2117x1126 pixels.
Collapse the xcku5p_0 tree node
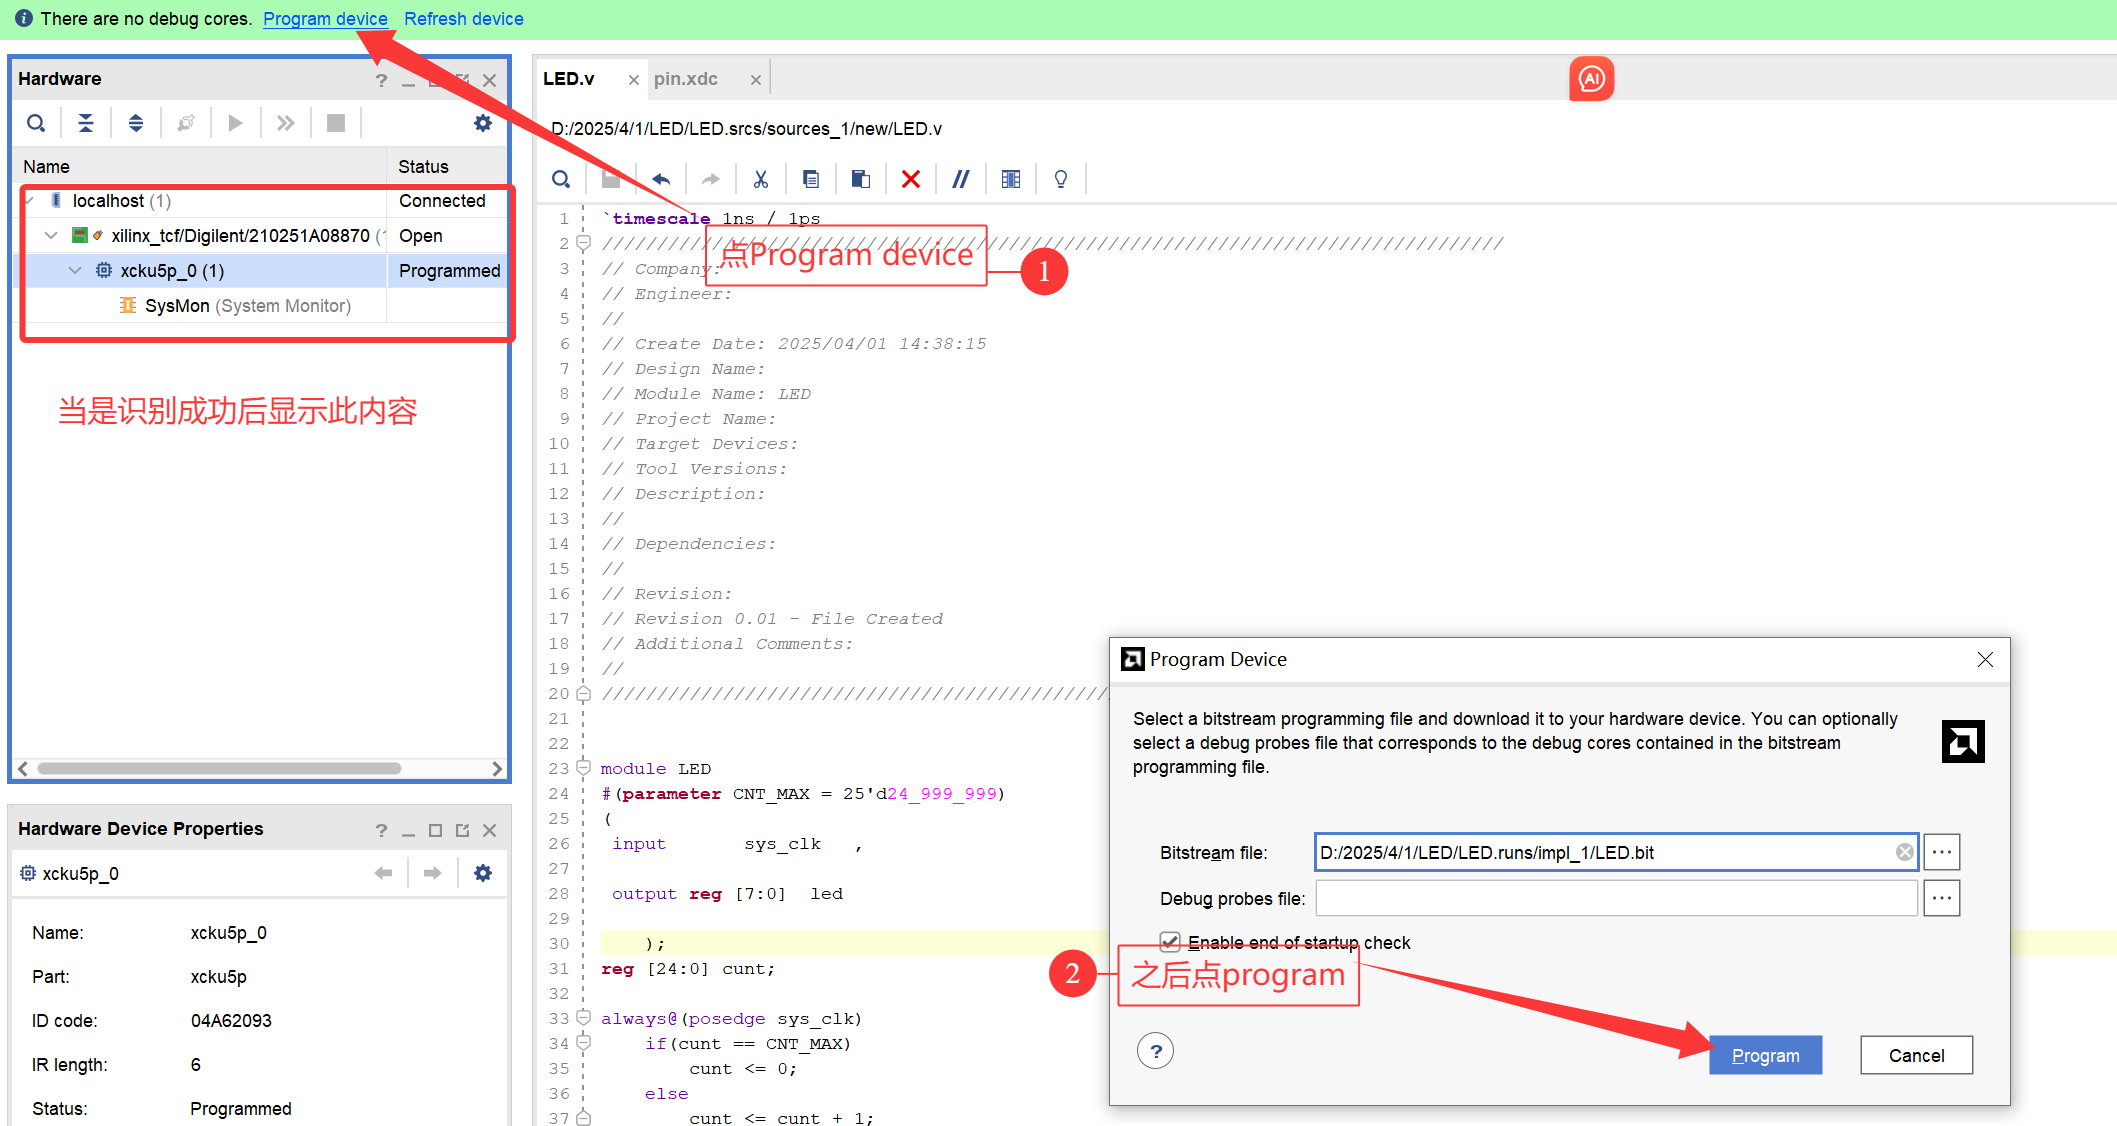75,270
